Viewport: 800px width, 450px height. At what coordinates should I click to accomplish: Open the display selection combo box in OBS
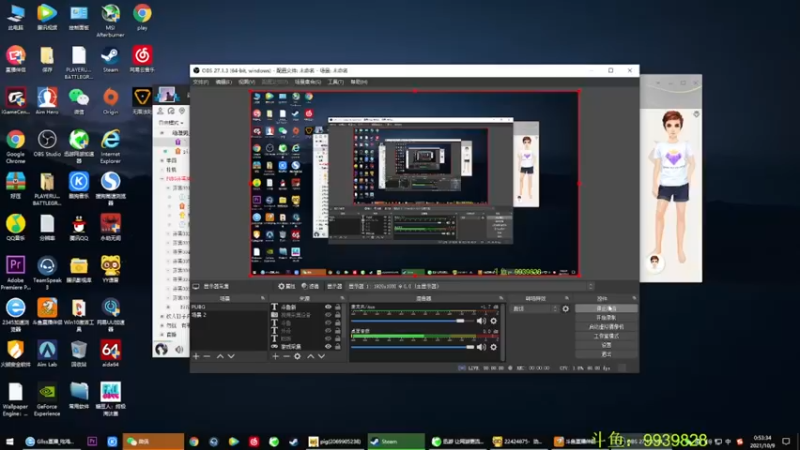pyautogui.click(x=470, y=286)
